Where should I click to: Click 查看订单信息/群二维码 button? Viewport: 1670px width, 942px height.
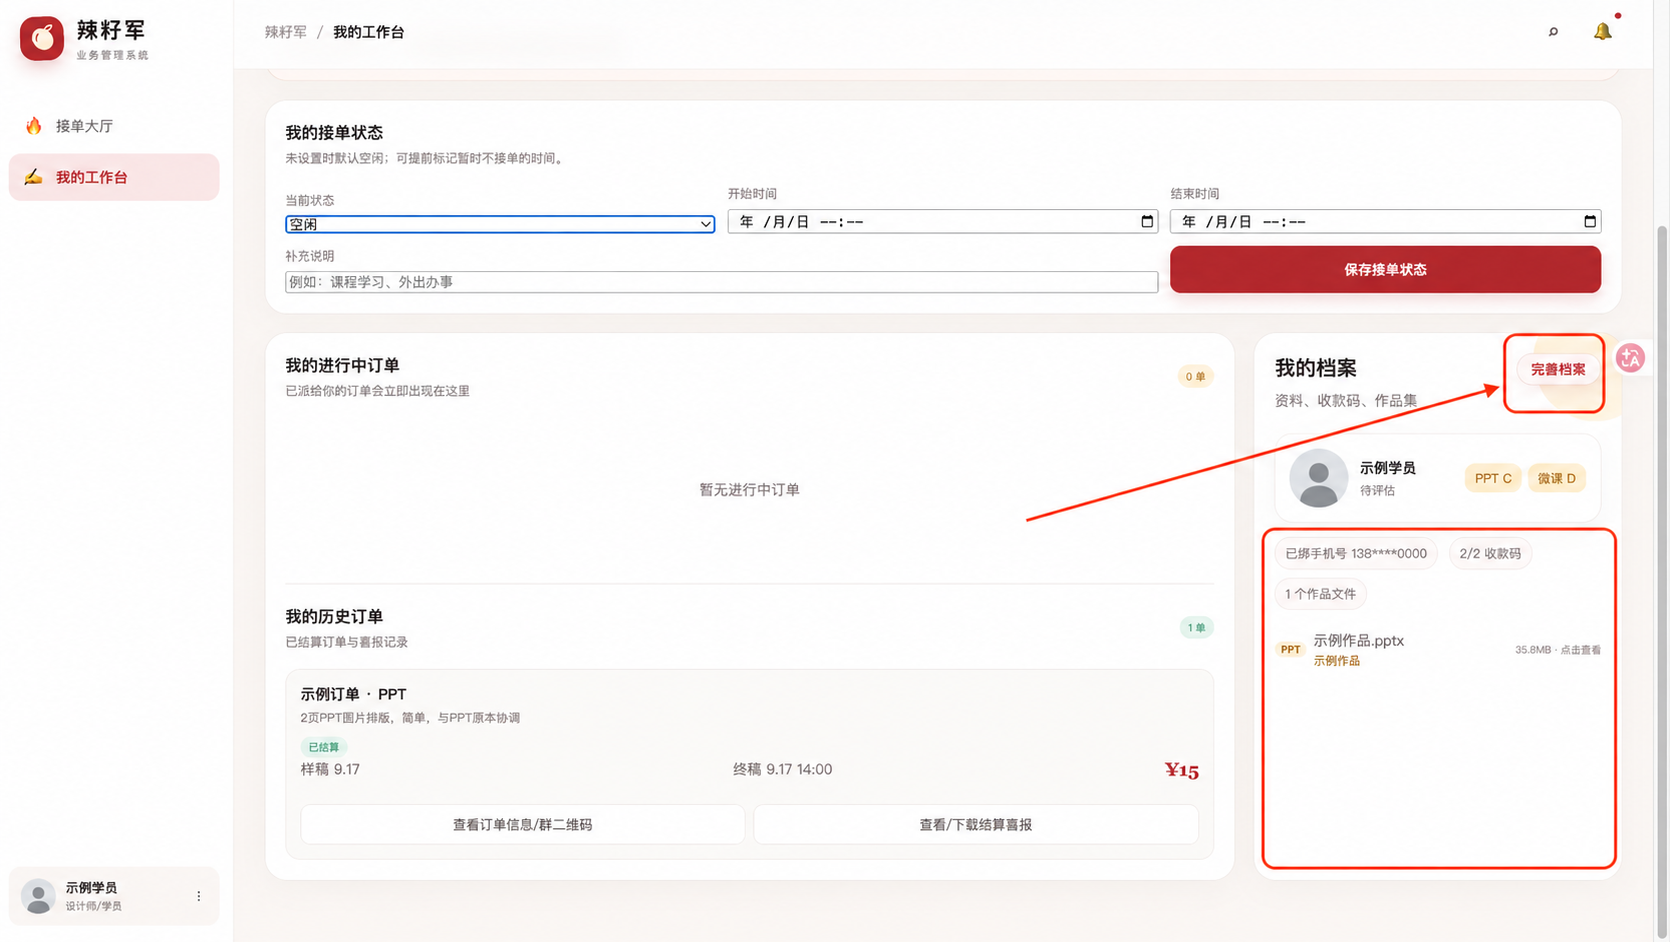(x=523, y=824)
